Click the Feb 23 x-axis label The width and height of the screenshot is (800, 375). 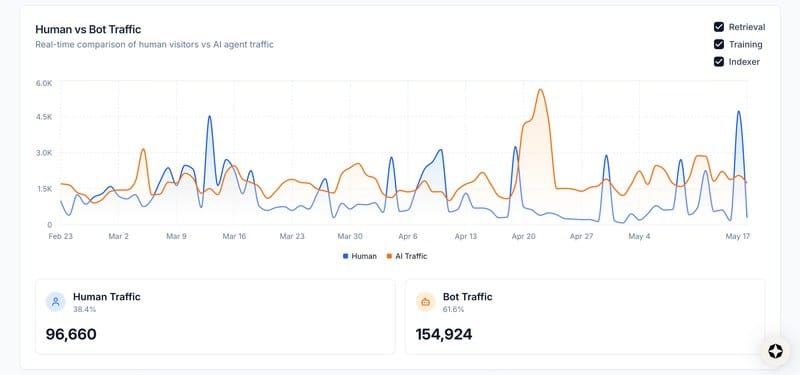click(x=61, y=236)
